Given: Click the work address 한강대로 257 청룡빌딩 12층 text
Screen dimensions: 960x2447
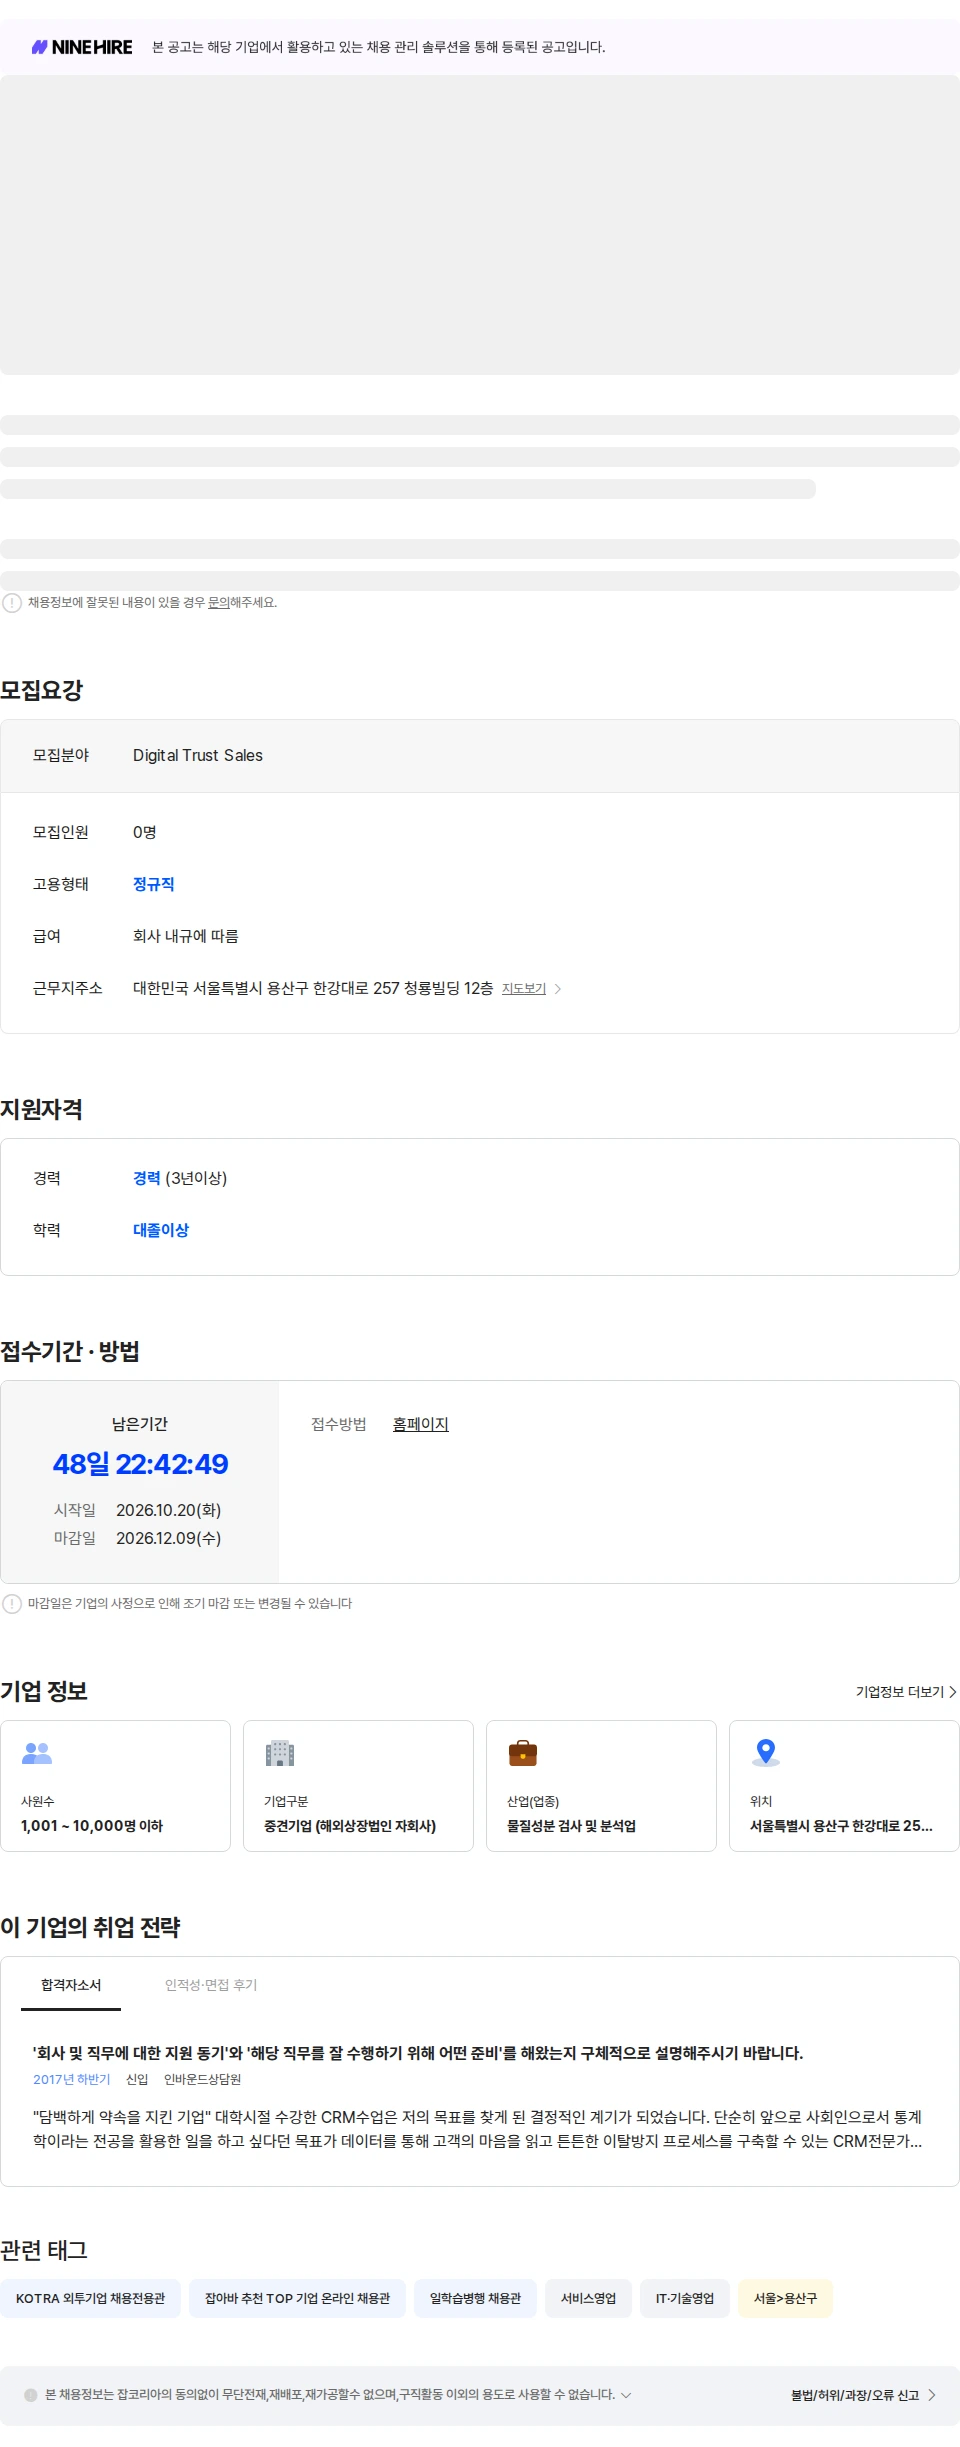Looking at the screenshot, I should pos(313,988).
